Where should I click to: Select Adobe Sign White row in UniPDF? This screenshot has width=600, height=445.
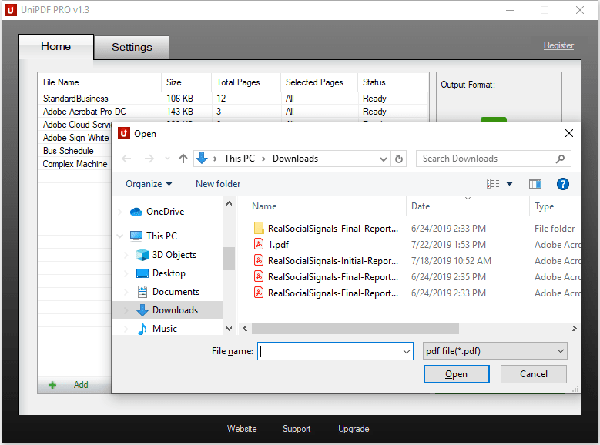76,138
